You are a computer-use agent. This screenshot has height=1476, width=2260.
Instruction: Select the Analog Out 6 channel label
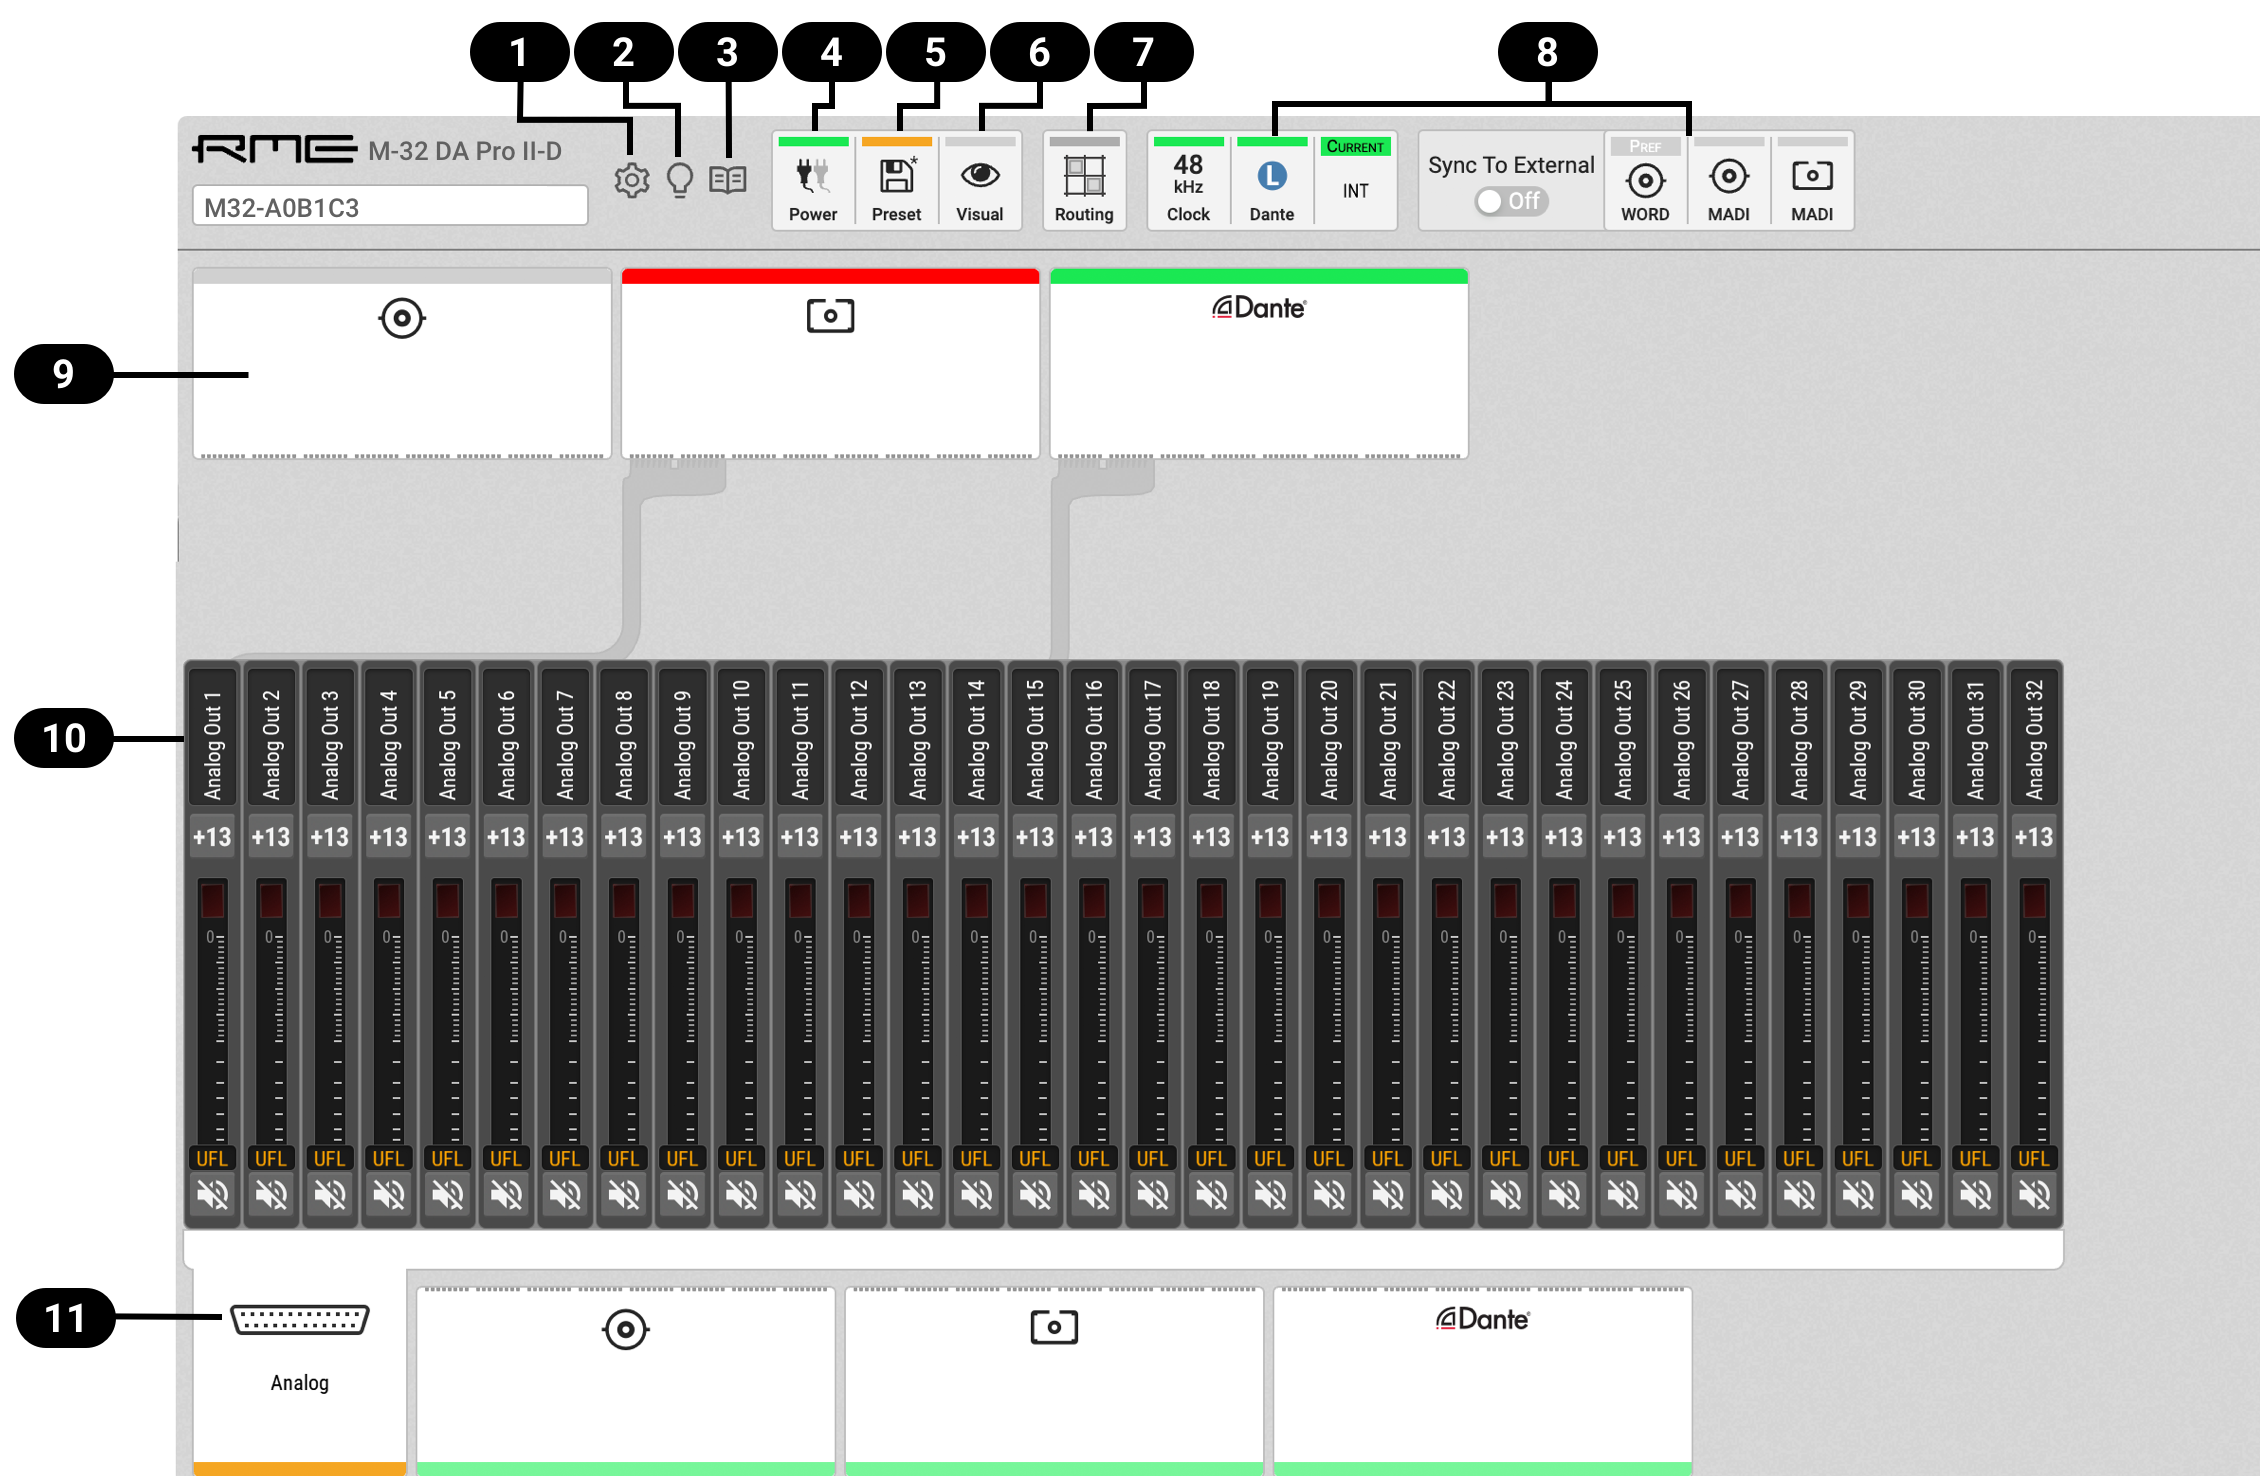(x=506, y=737)
